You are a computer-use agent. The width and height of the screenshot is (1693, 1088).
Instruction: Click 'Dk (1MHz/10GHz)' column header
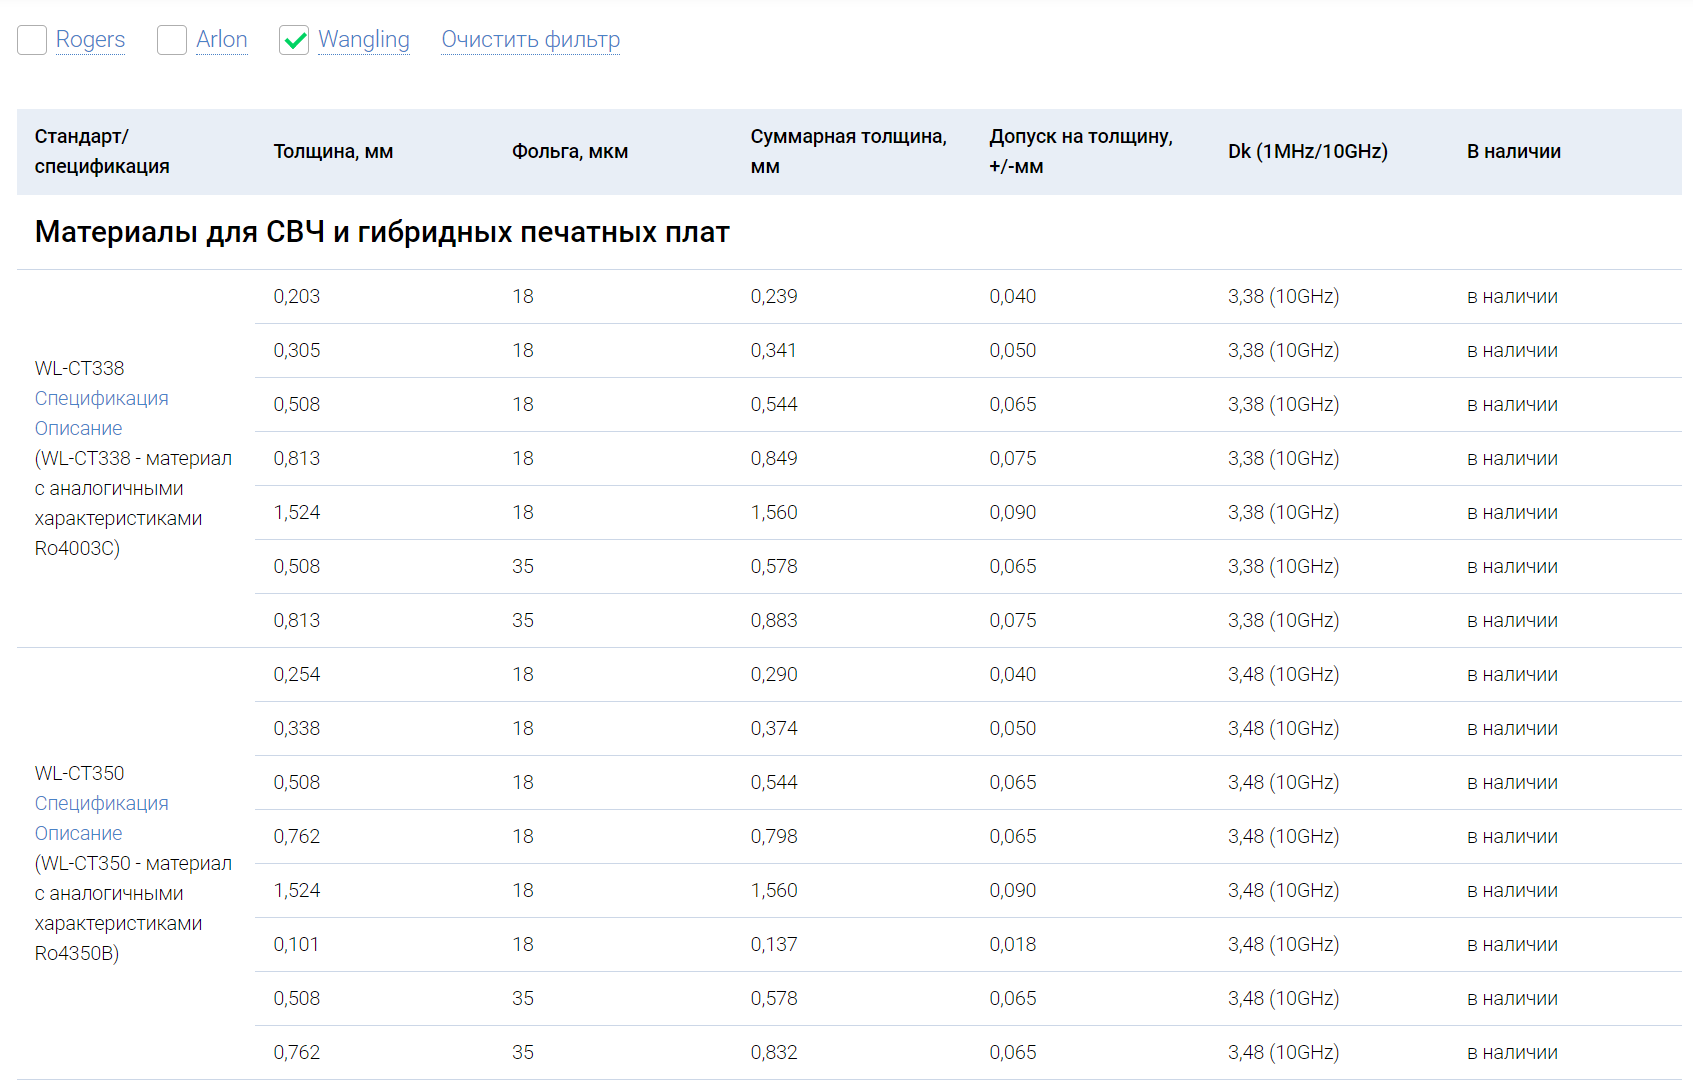[1308, 151]
